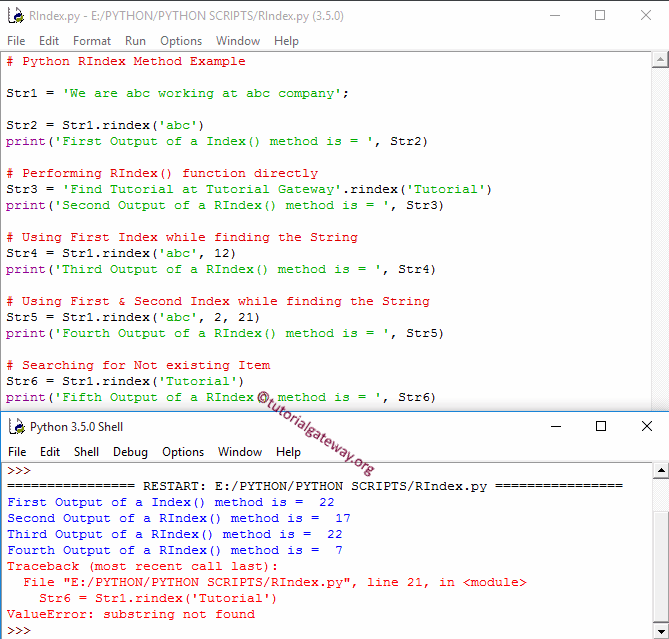The height and width of the screenshot is (639, 669).
Task: Open Run menu in editor window
Action: tap(135, 41)
